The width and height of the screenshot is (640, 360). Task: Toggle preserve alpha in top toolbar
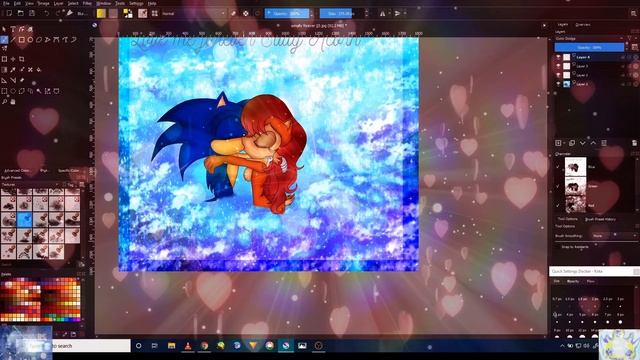[x=246, y=13]
